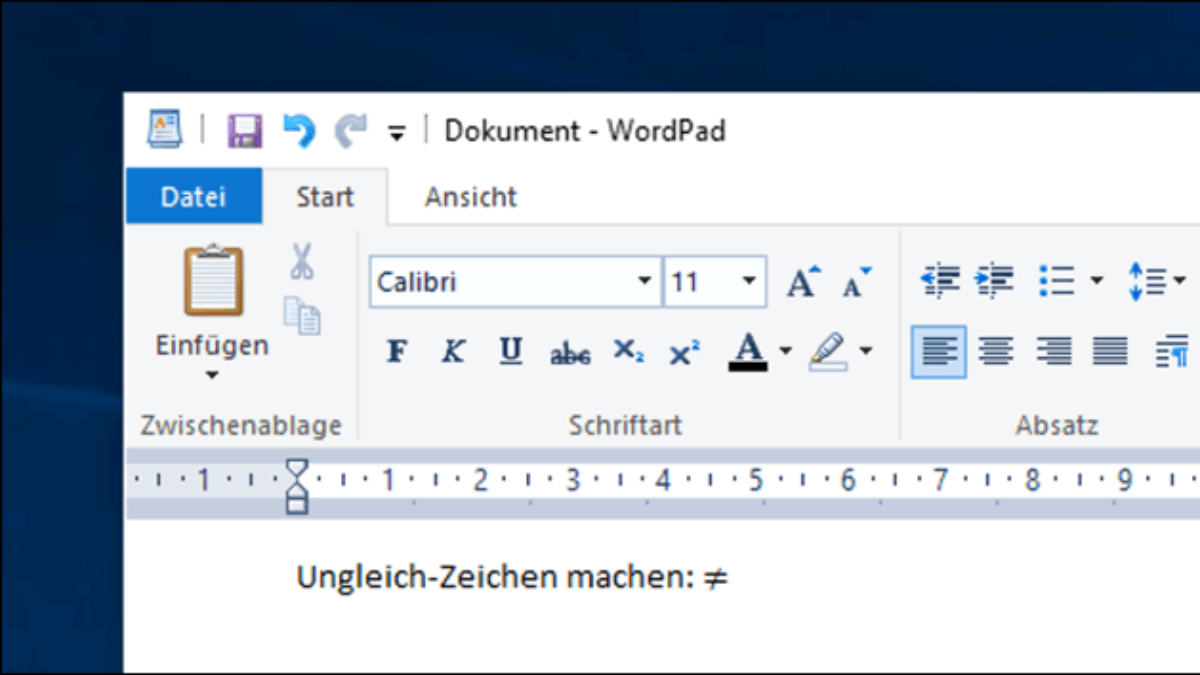This screenshot has height=675, width=1200.
Task: Click the ≠ symbol in the document
Action: tap(715, 578)
